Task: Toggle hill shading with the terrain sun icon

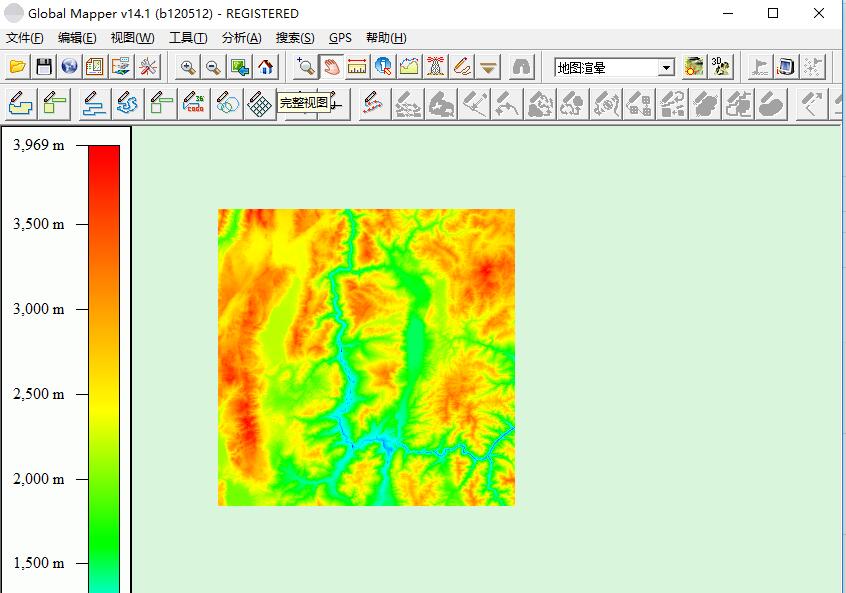Action: 694,67
